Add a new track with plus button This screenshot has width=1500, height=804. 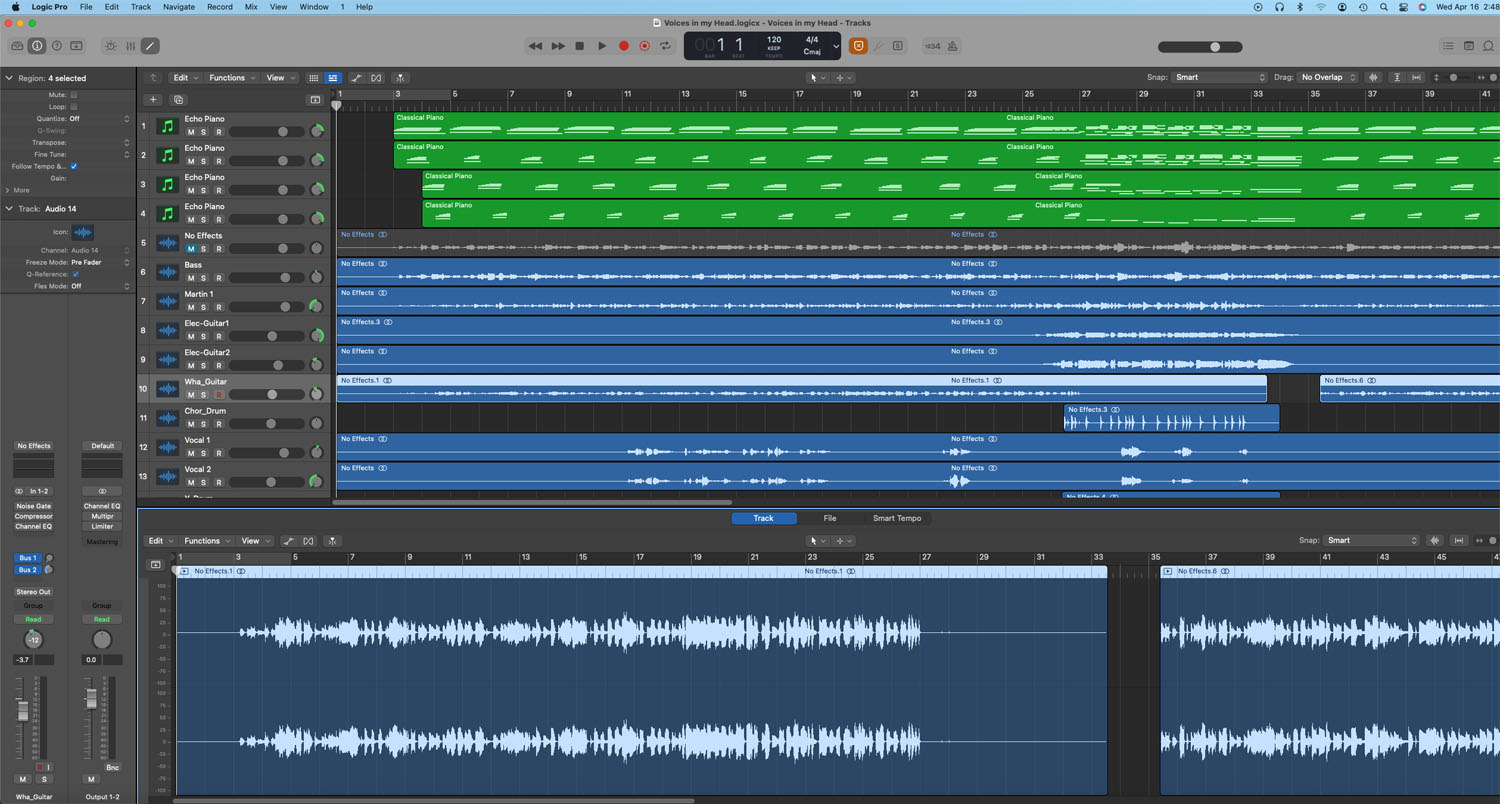[153, 100]
